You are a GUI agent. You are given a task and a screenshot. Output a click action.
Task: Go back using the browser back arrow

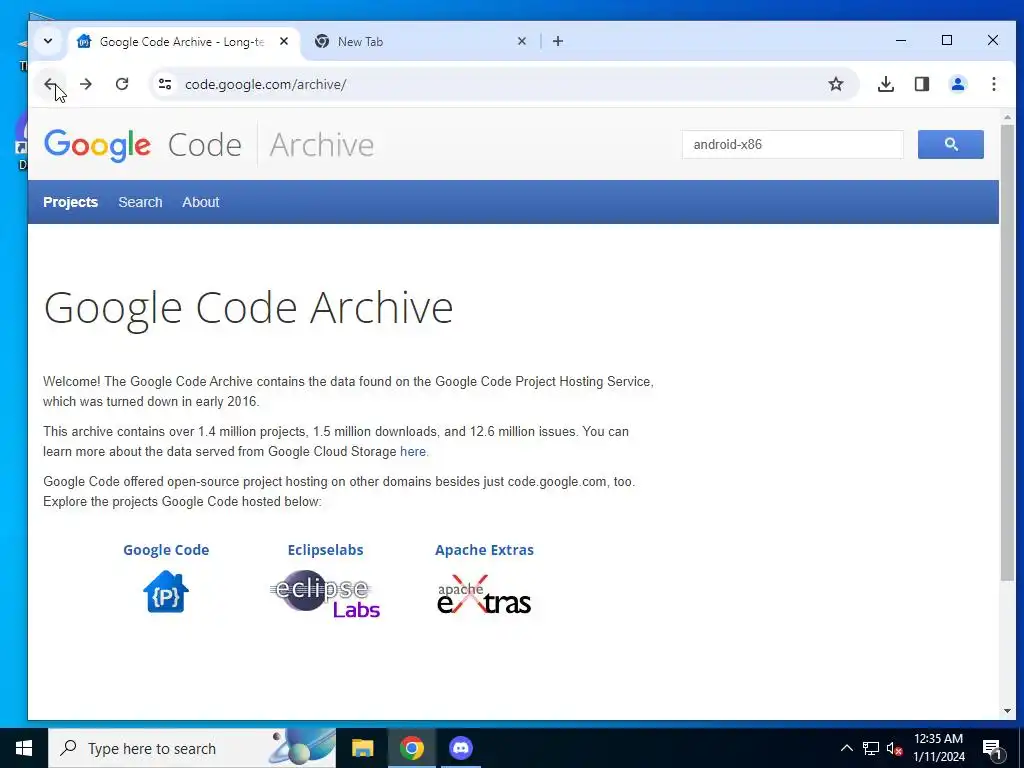50,84
